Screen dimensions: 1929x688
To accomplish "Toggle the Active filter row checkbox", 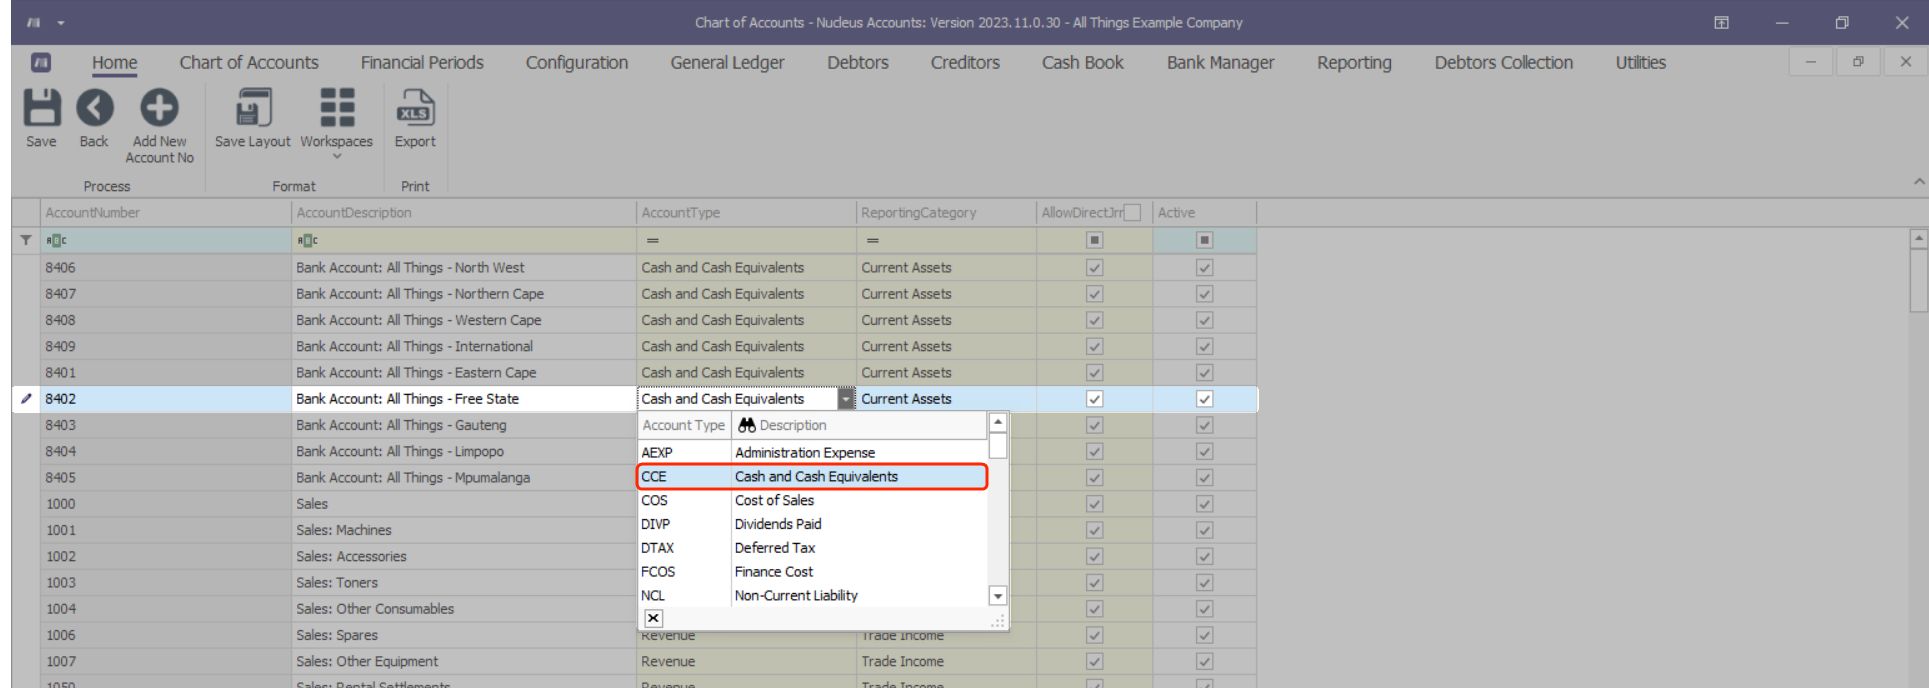I will (1205, 240).
